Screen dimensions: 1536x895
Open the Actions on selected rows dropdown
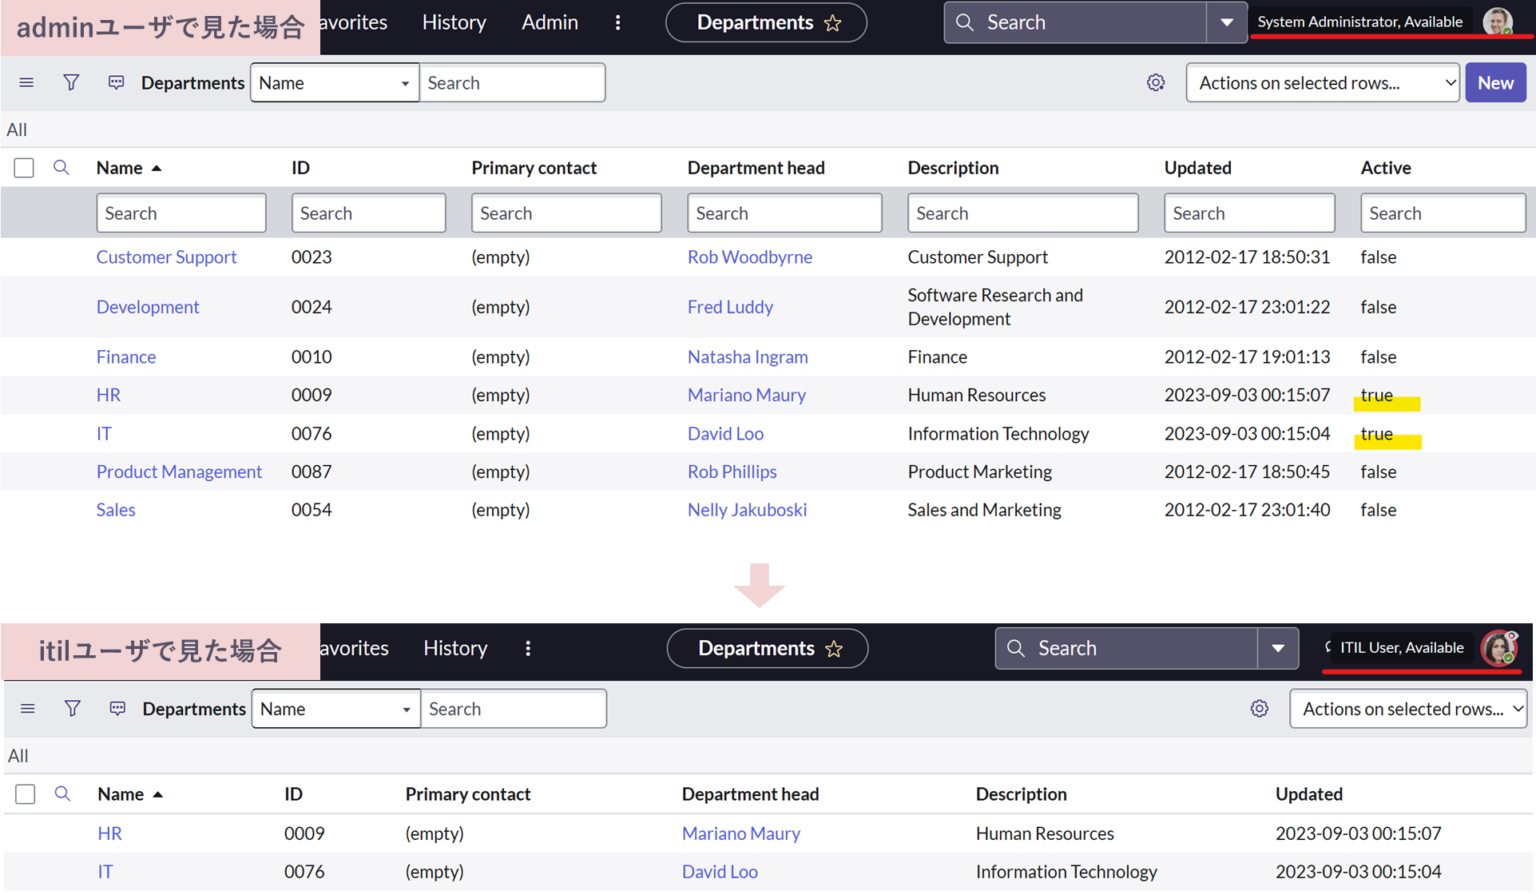click(1322, 82)
